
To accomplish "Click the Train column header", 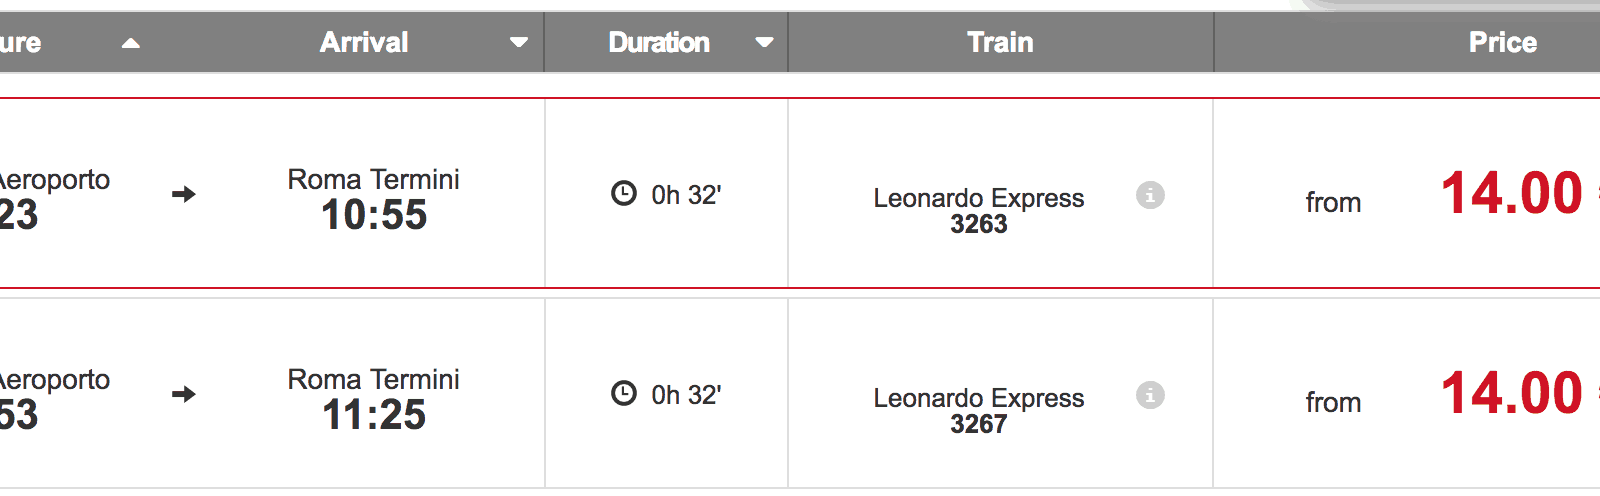I will coord(1000,42).
